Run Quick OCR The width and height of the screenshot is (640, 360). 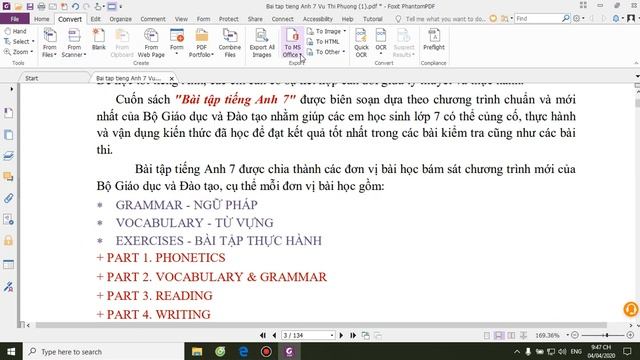(x=361, y=43)
